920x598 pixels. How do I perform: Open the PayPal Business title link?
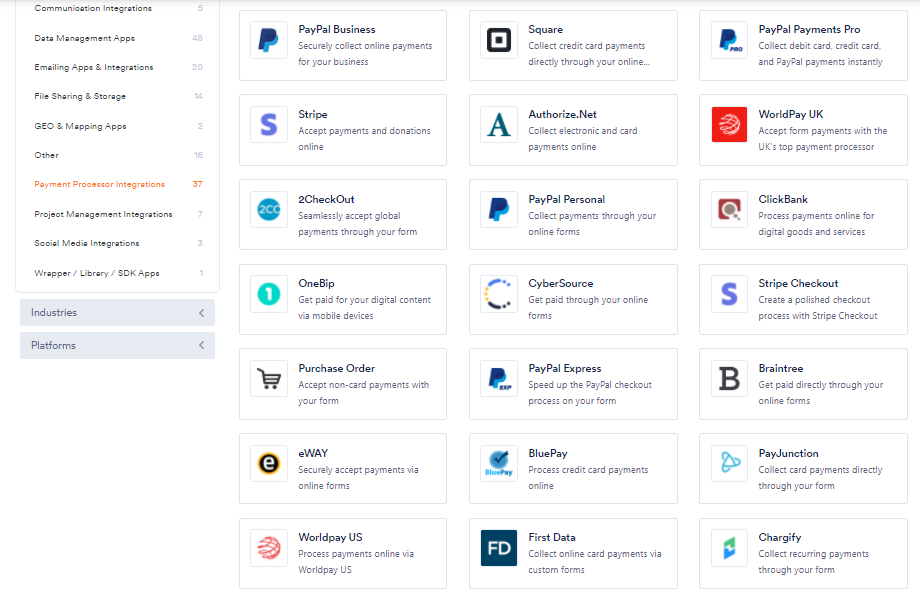337,29
